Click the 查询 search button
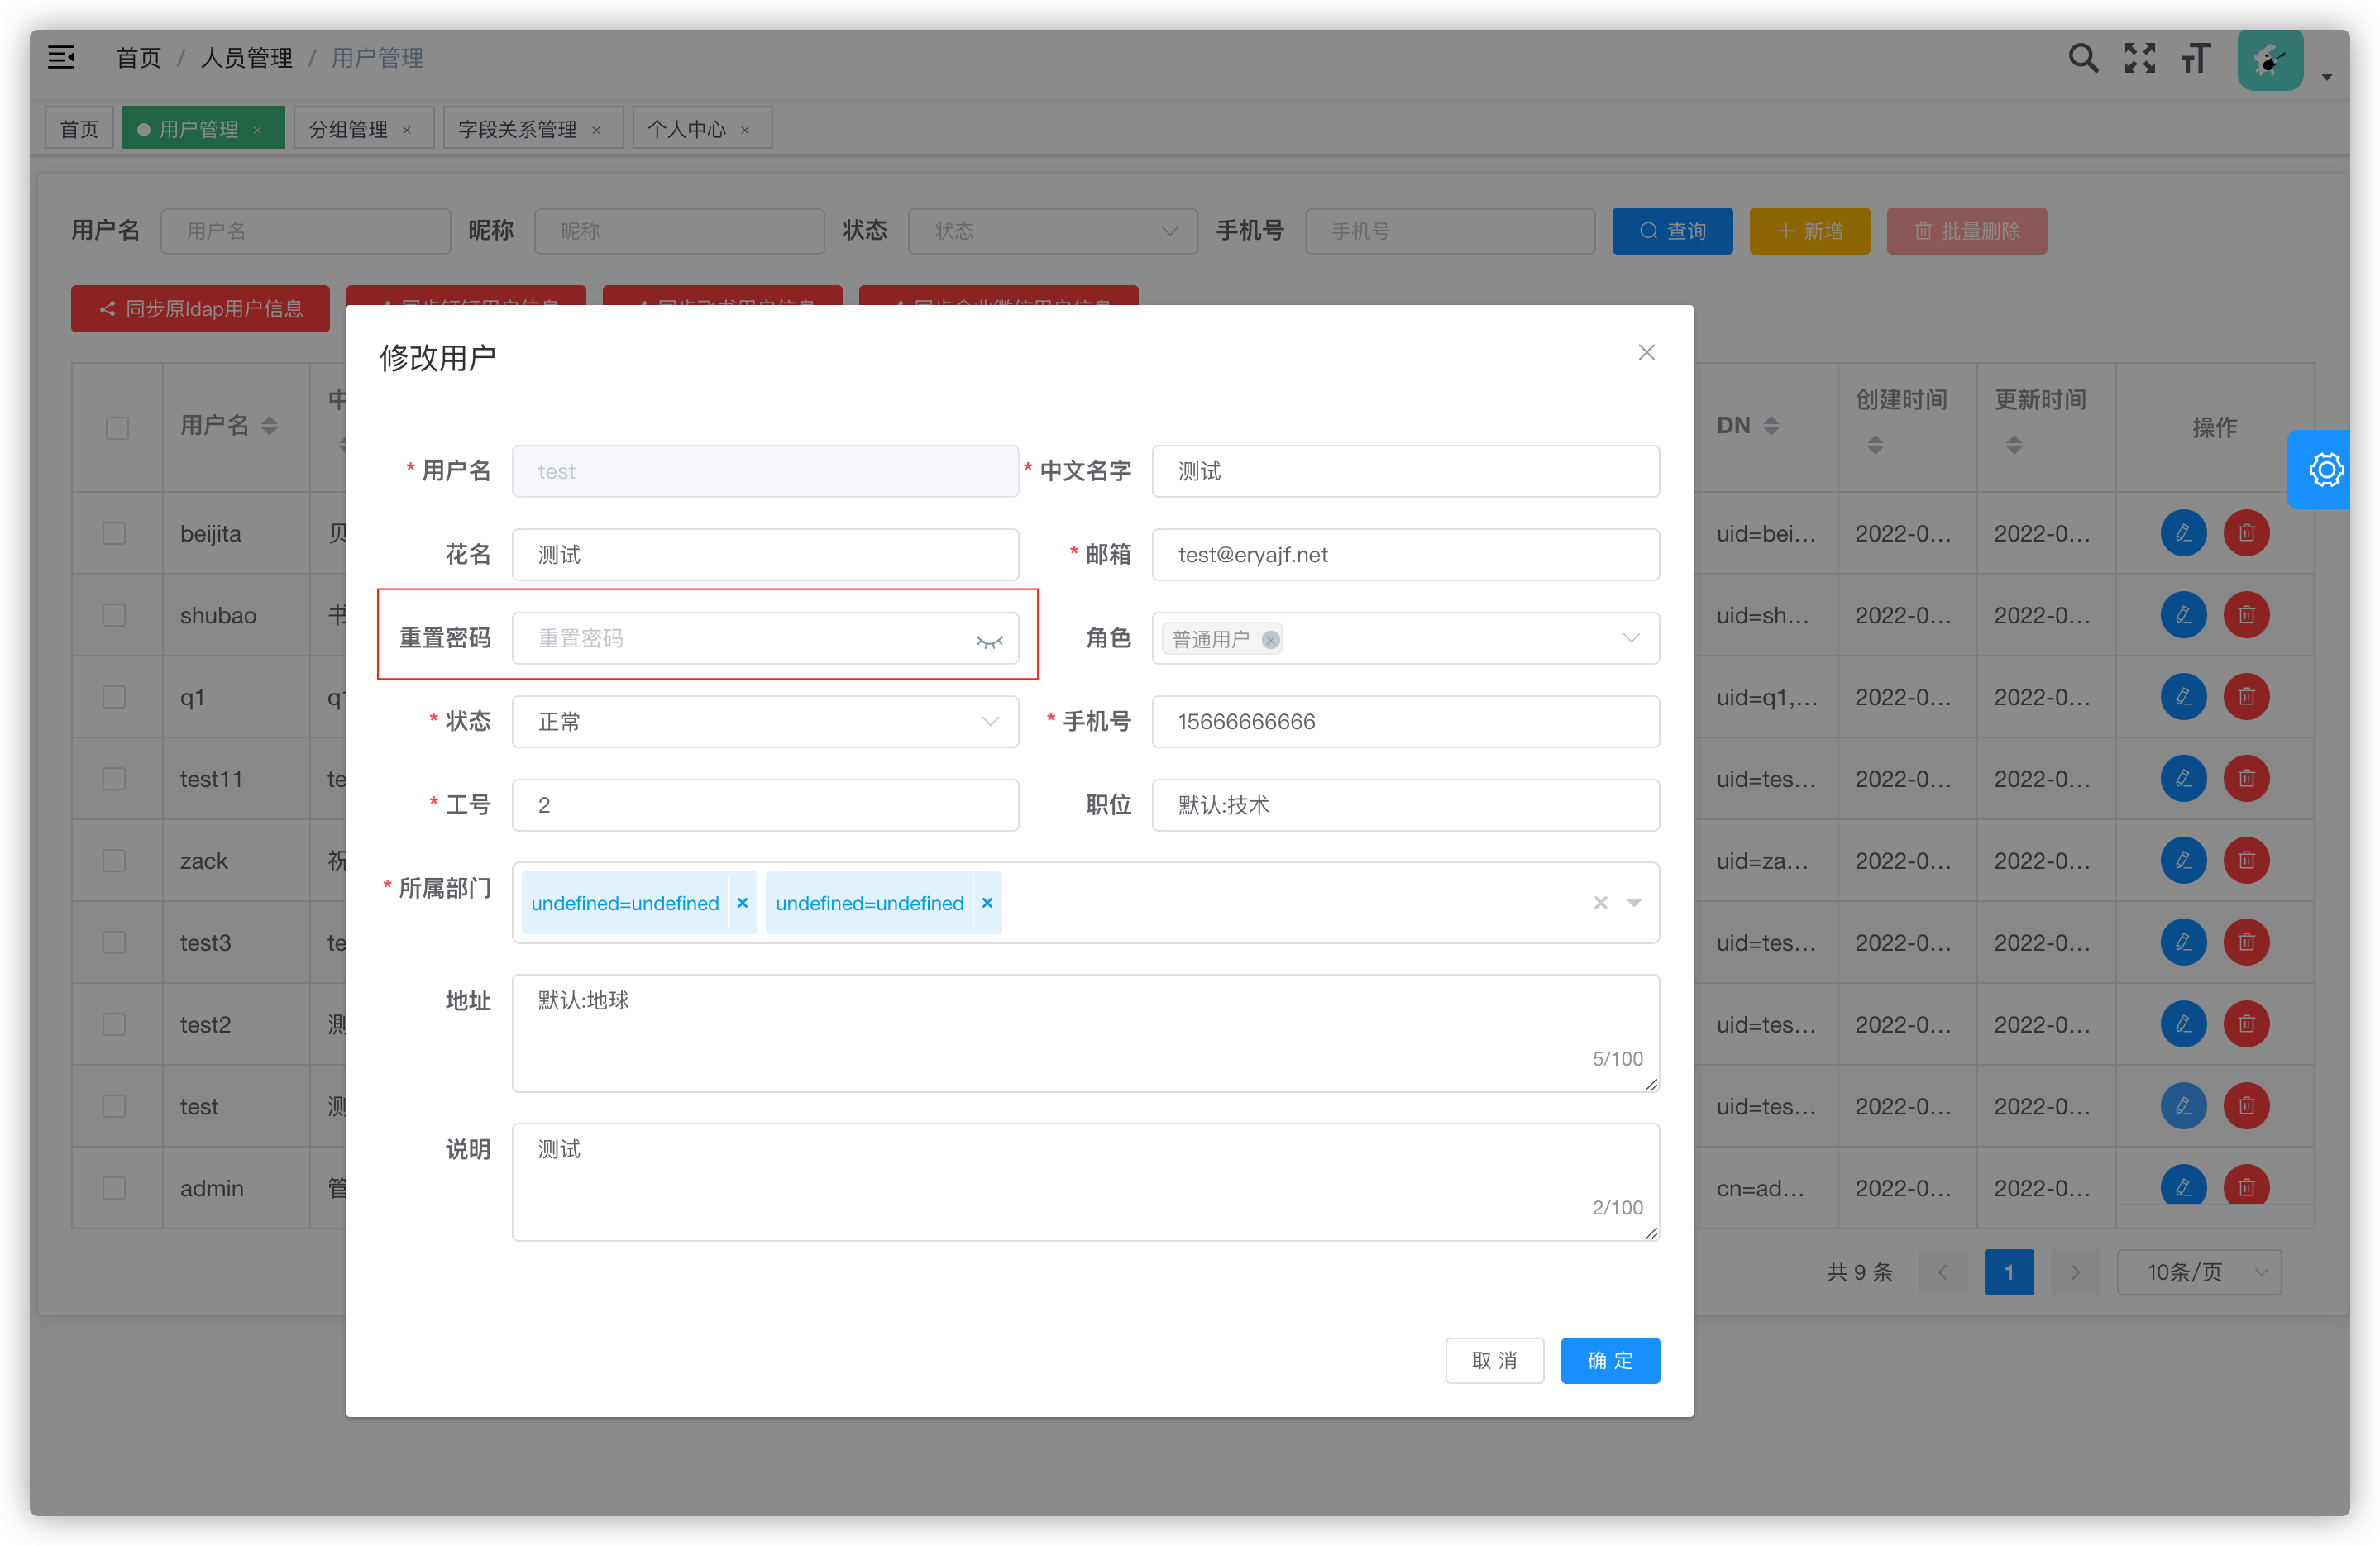 coord(1672,231)
